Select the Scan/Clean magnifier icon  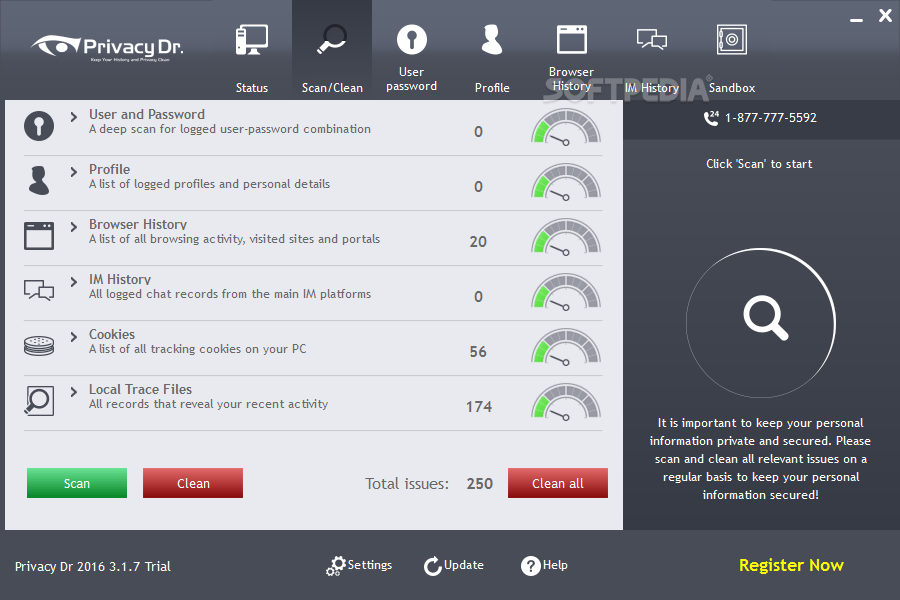332,39
